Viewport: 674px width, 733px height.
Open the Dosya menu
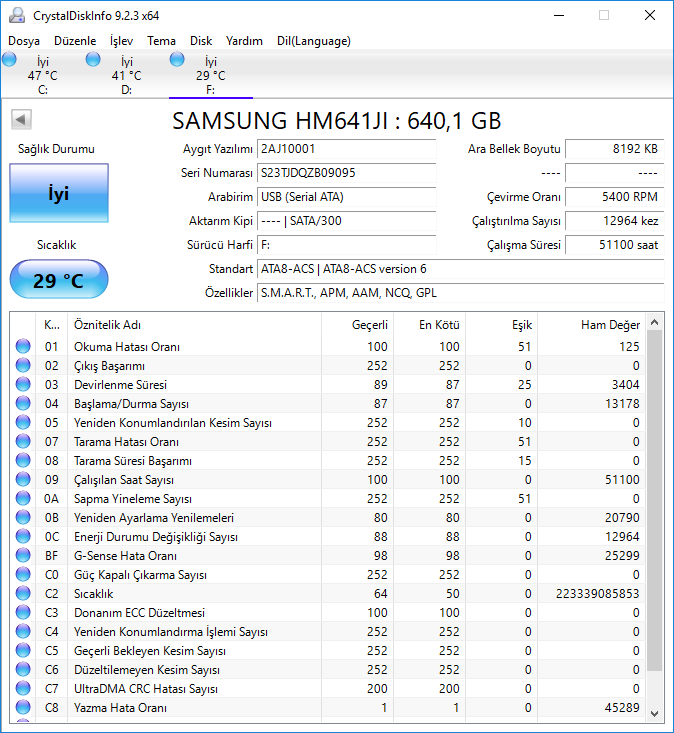pos(24,41)
